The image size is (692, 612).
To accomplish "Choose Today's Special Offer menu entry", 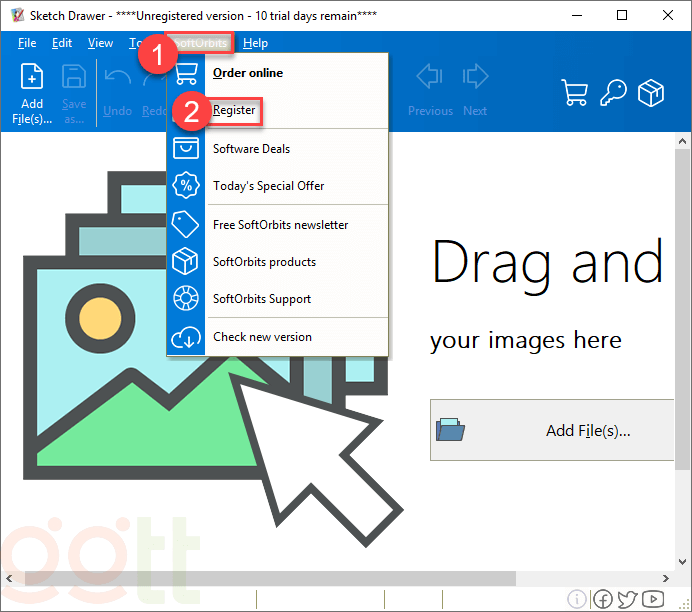I will (268, 186).
